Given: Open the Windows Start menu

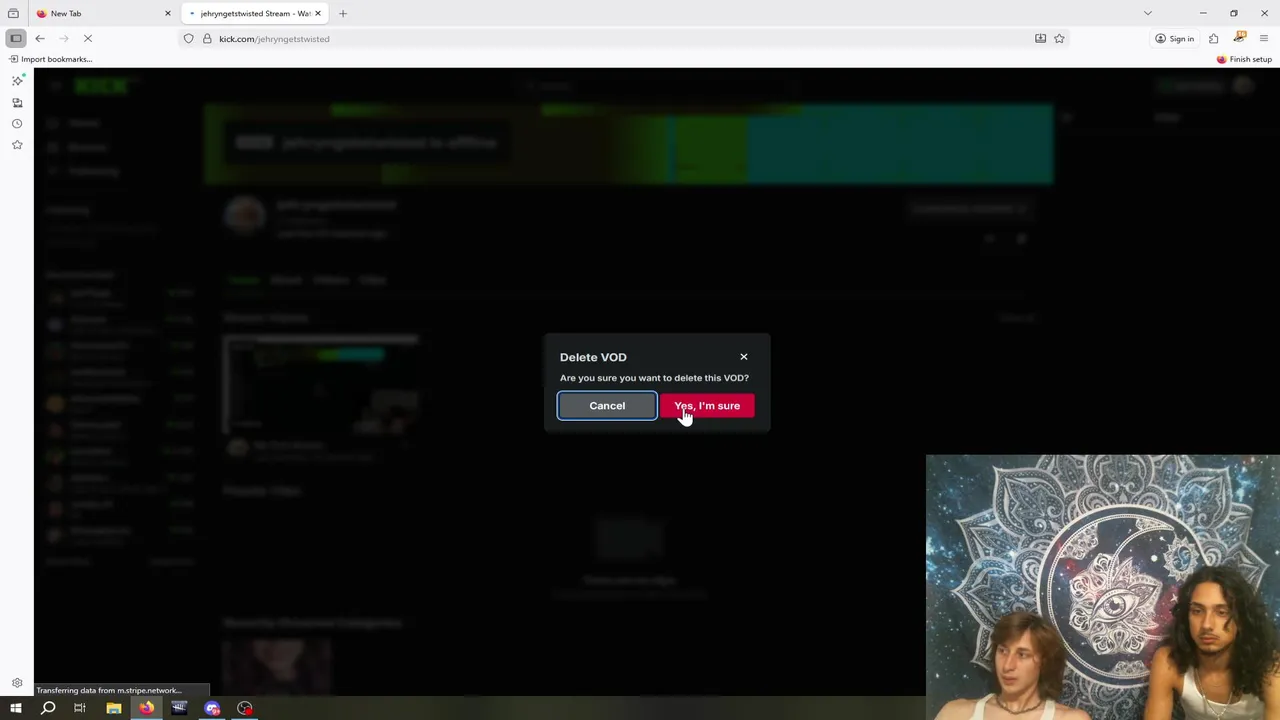Looking at the screenshot, I should [15, 708].
